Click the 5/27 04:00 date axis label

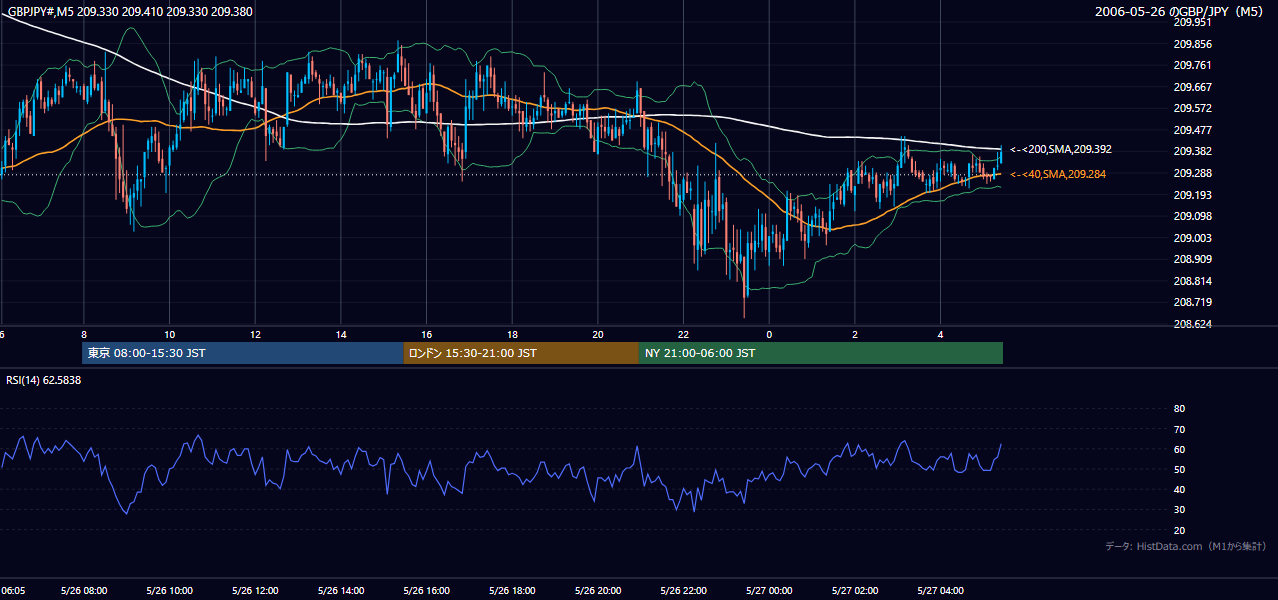tap(940, 590)
